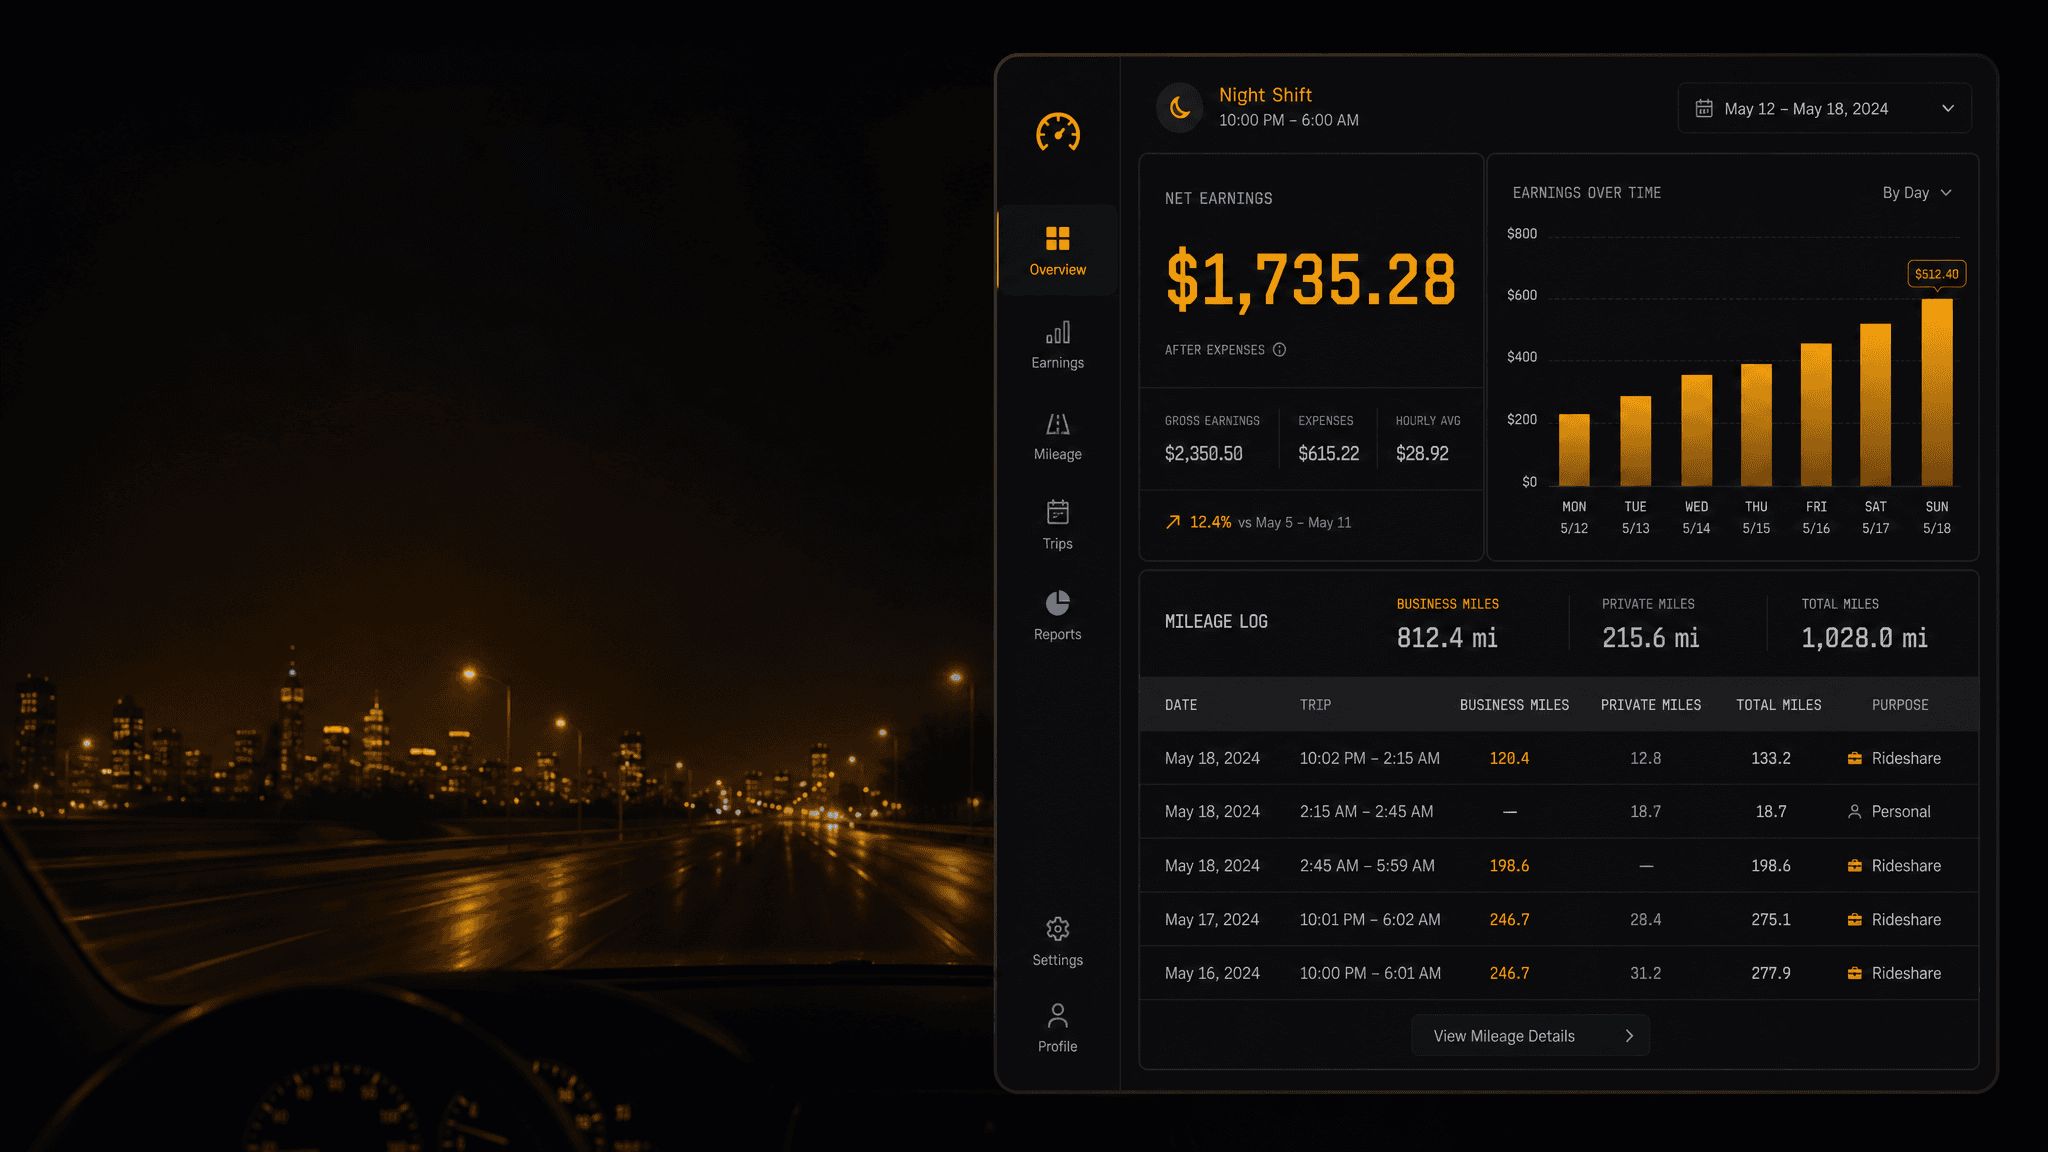Click the 1,028.0 mi total miles value

tap(1864, 638)
